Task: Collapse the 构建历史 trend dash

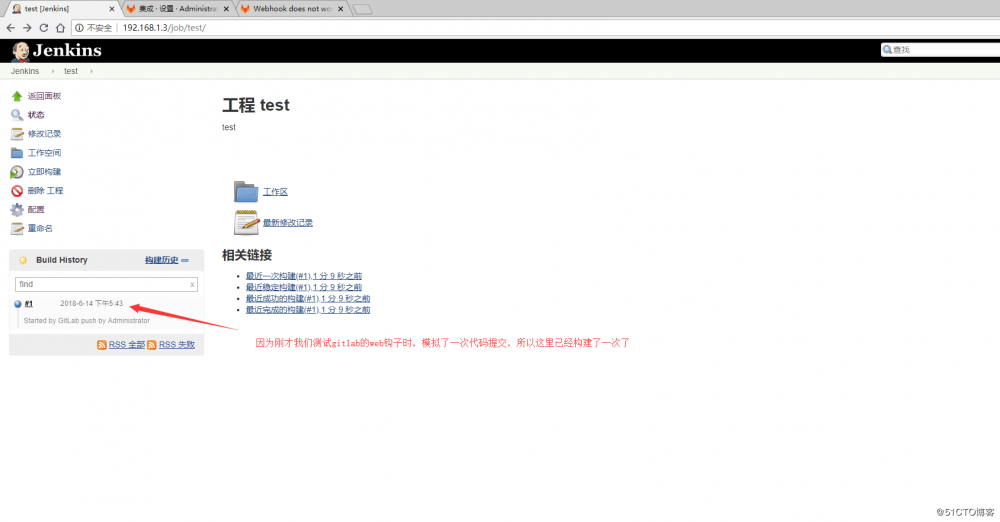Action: (x=185, y=260)
